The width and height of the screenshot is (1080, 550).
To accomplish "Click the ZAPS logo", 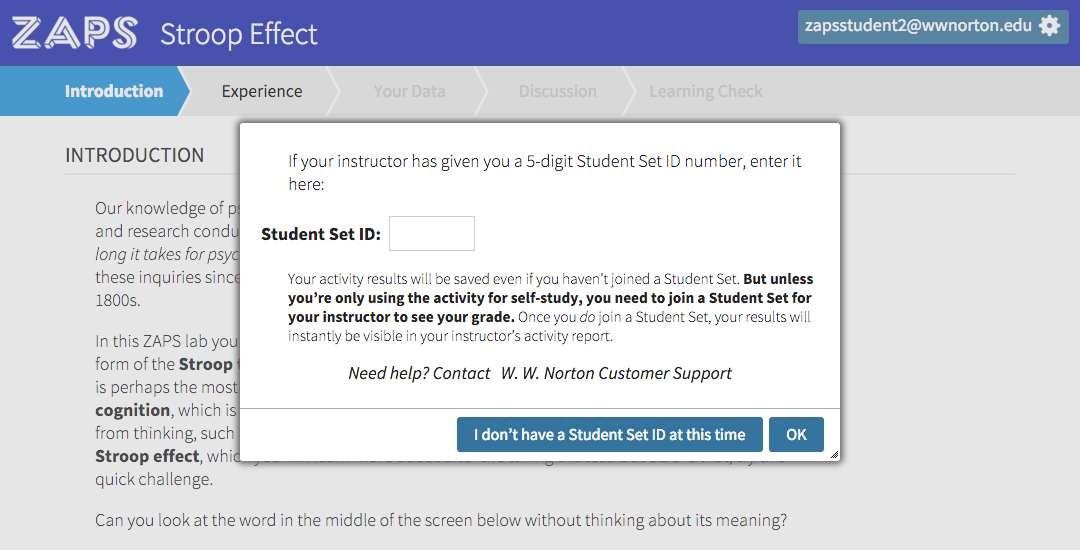I will click(x=74, y=33).
